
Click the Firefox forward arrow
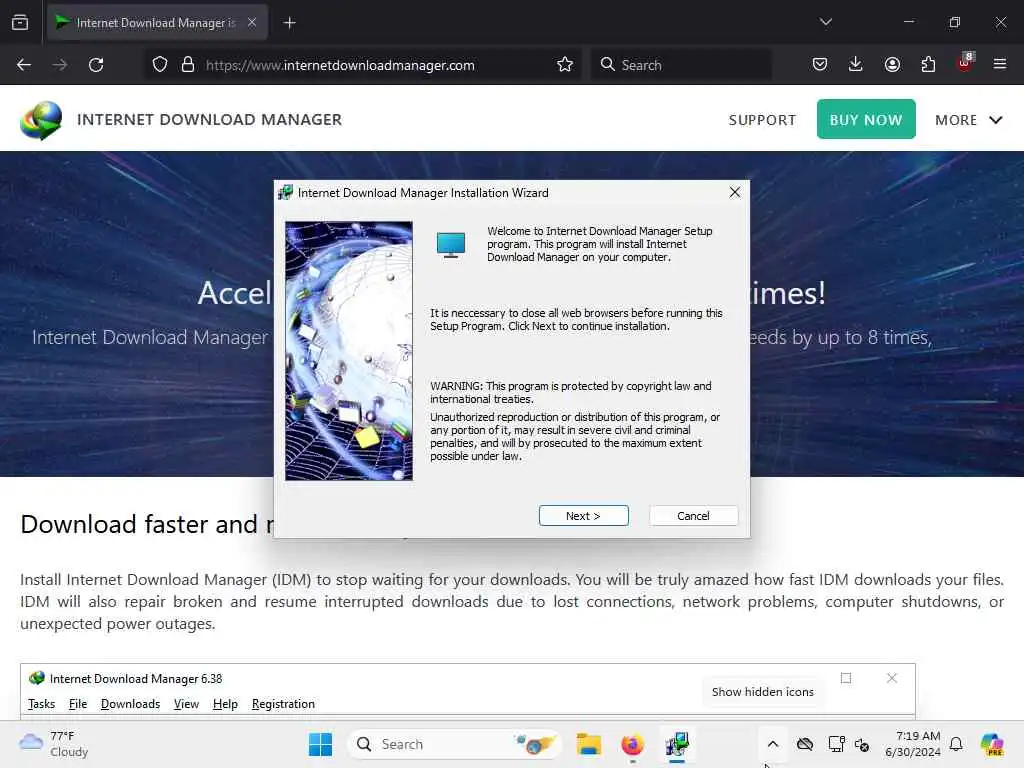(60, 65)
